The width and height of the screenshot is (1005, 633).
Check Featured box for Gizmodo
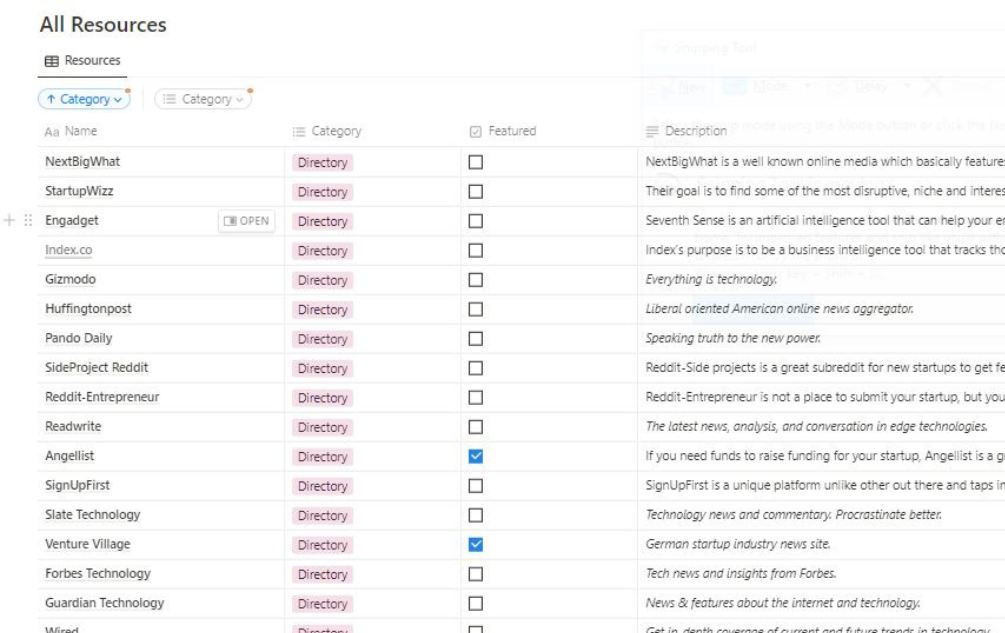pyautogui.click(x=476, y=280)
